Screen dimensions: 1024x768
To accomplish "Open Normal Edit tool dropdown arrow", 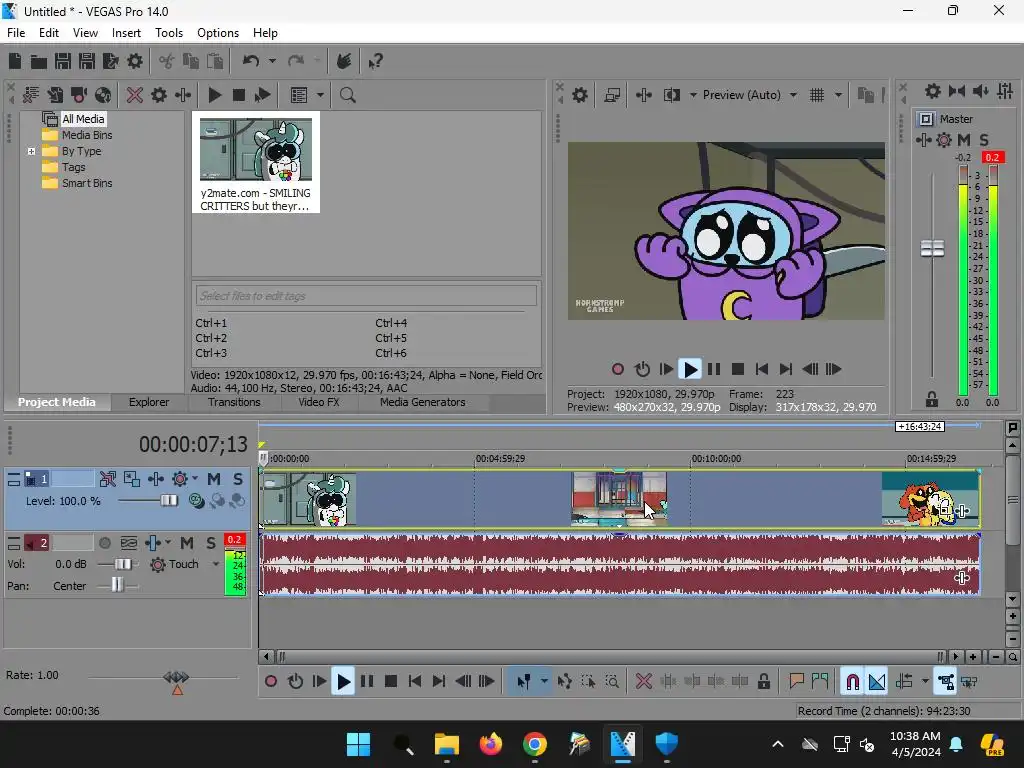I will click(x=544, y=682).
